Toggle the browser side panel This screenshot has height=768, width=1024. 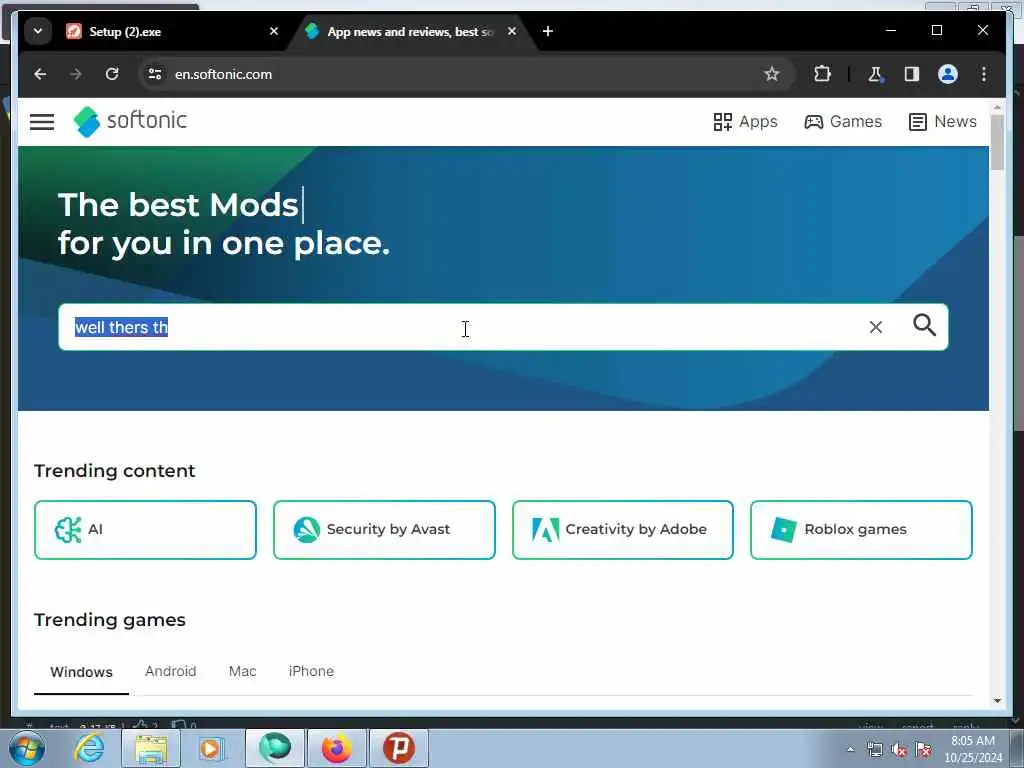[912, 74]
